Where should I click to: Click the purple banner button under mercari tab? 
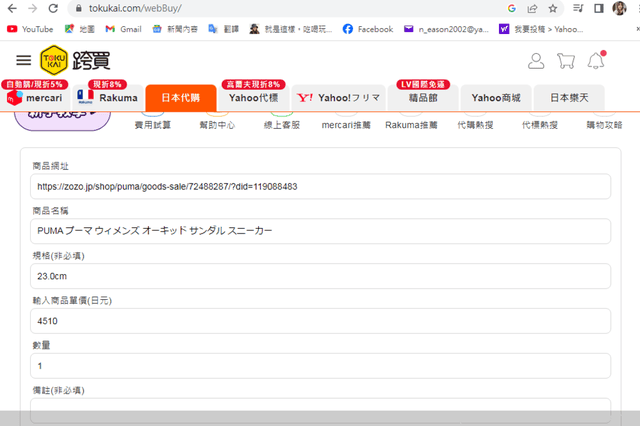(62, 119)
